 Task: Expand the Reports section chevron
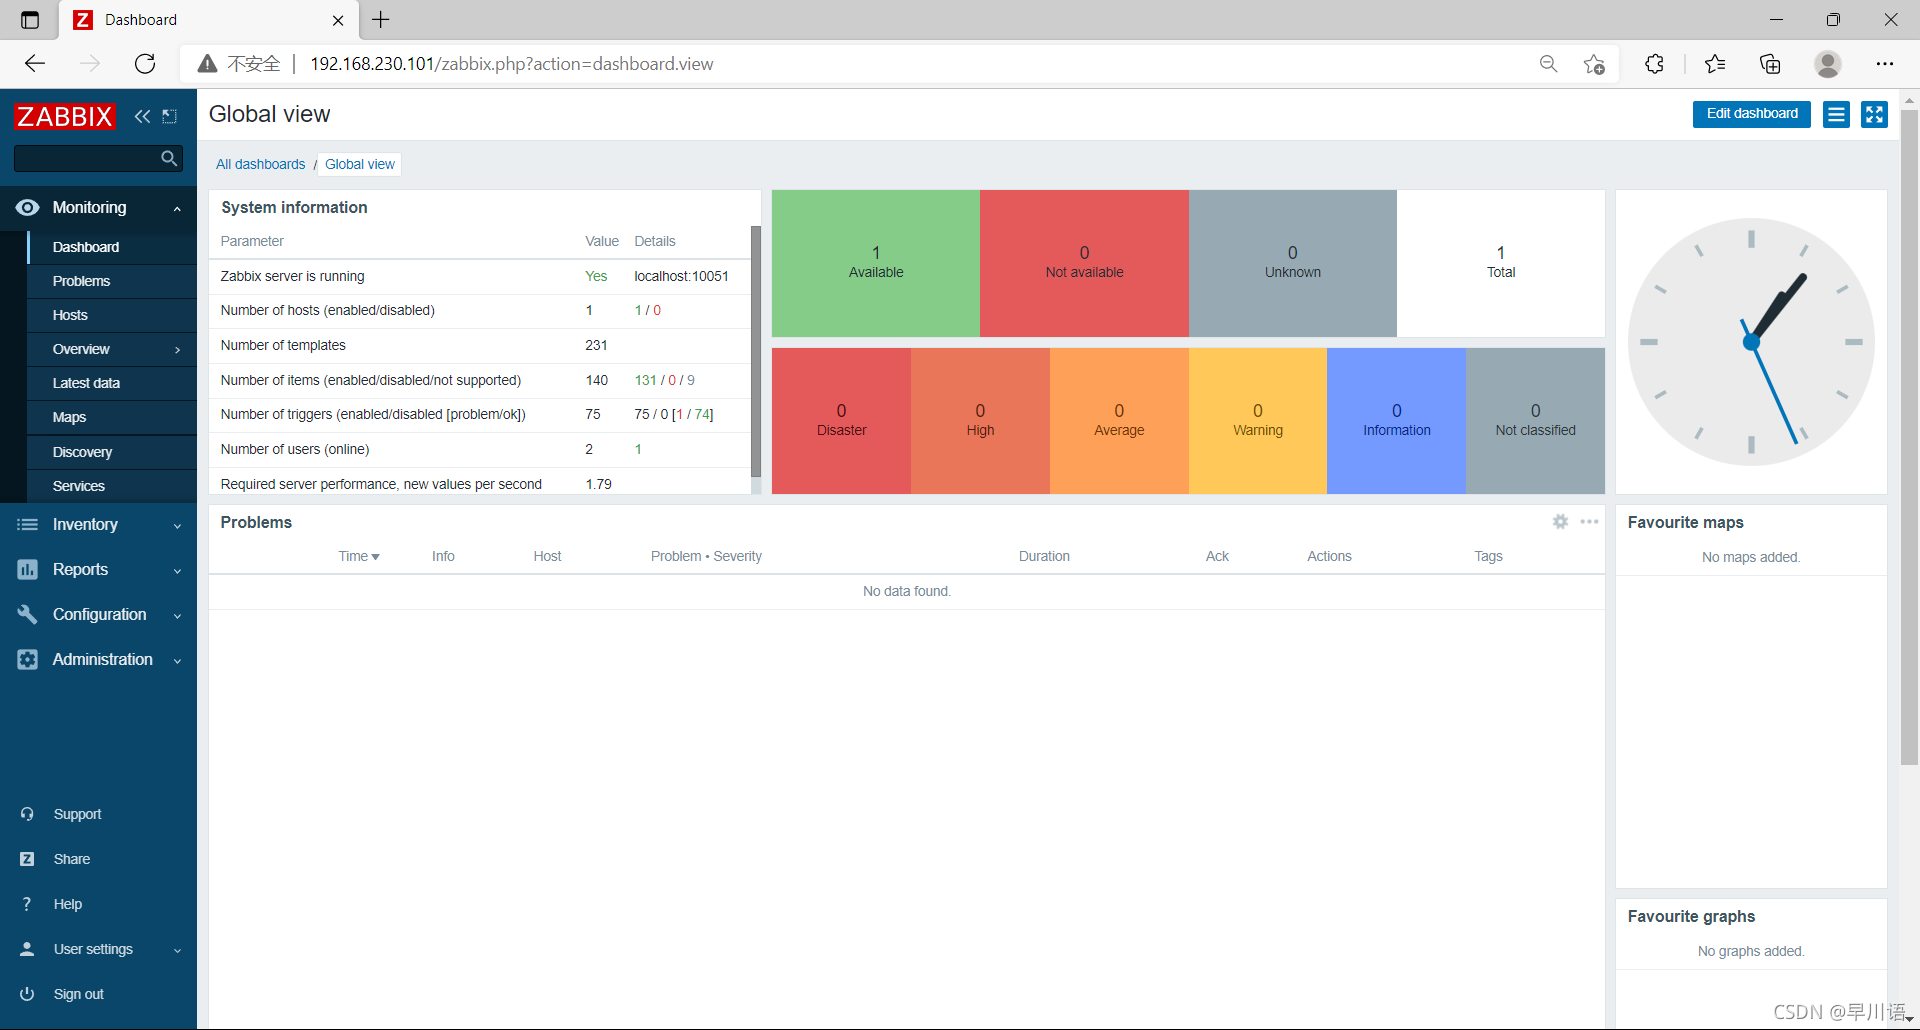pyautogui.click(x=177, y=570)
